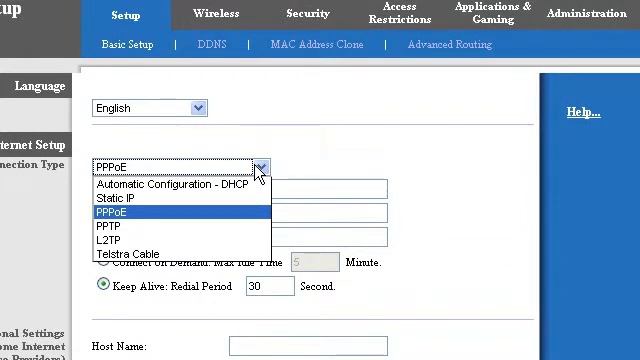Open MAC Address Clone sub-tab
The width and height of the screenshot is (640, 360).
pyautogui.click(x=317, y=44)
